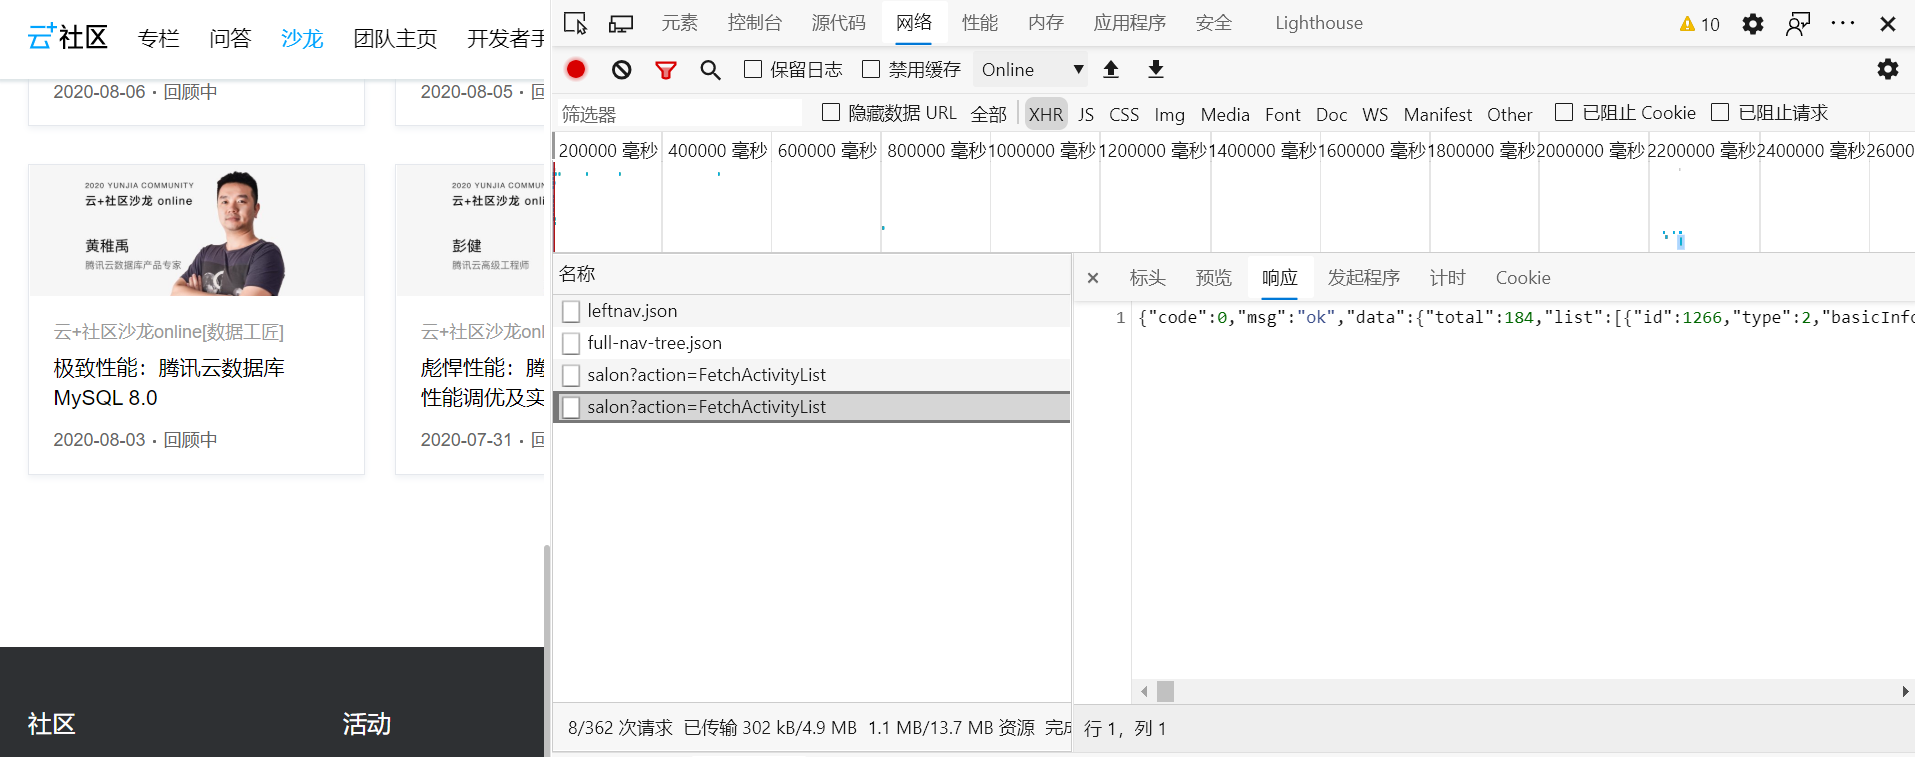Click the export HAR download arrow

click(1156, 69)
